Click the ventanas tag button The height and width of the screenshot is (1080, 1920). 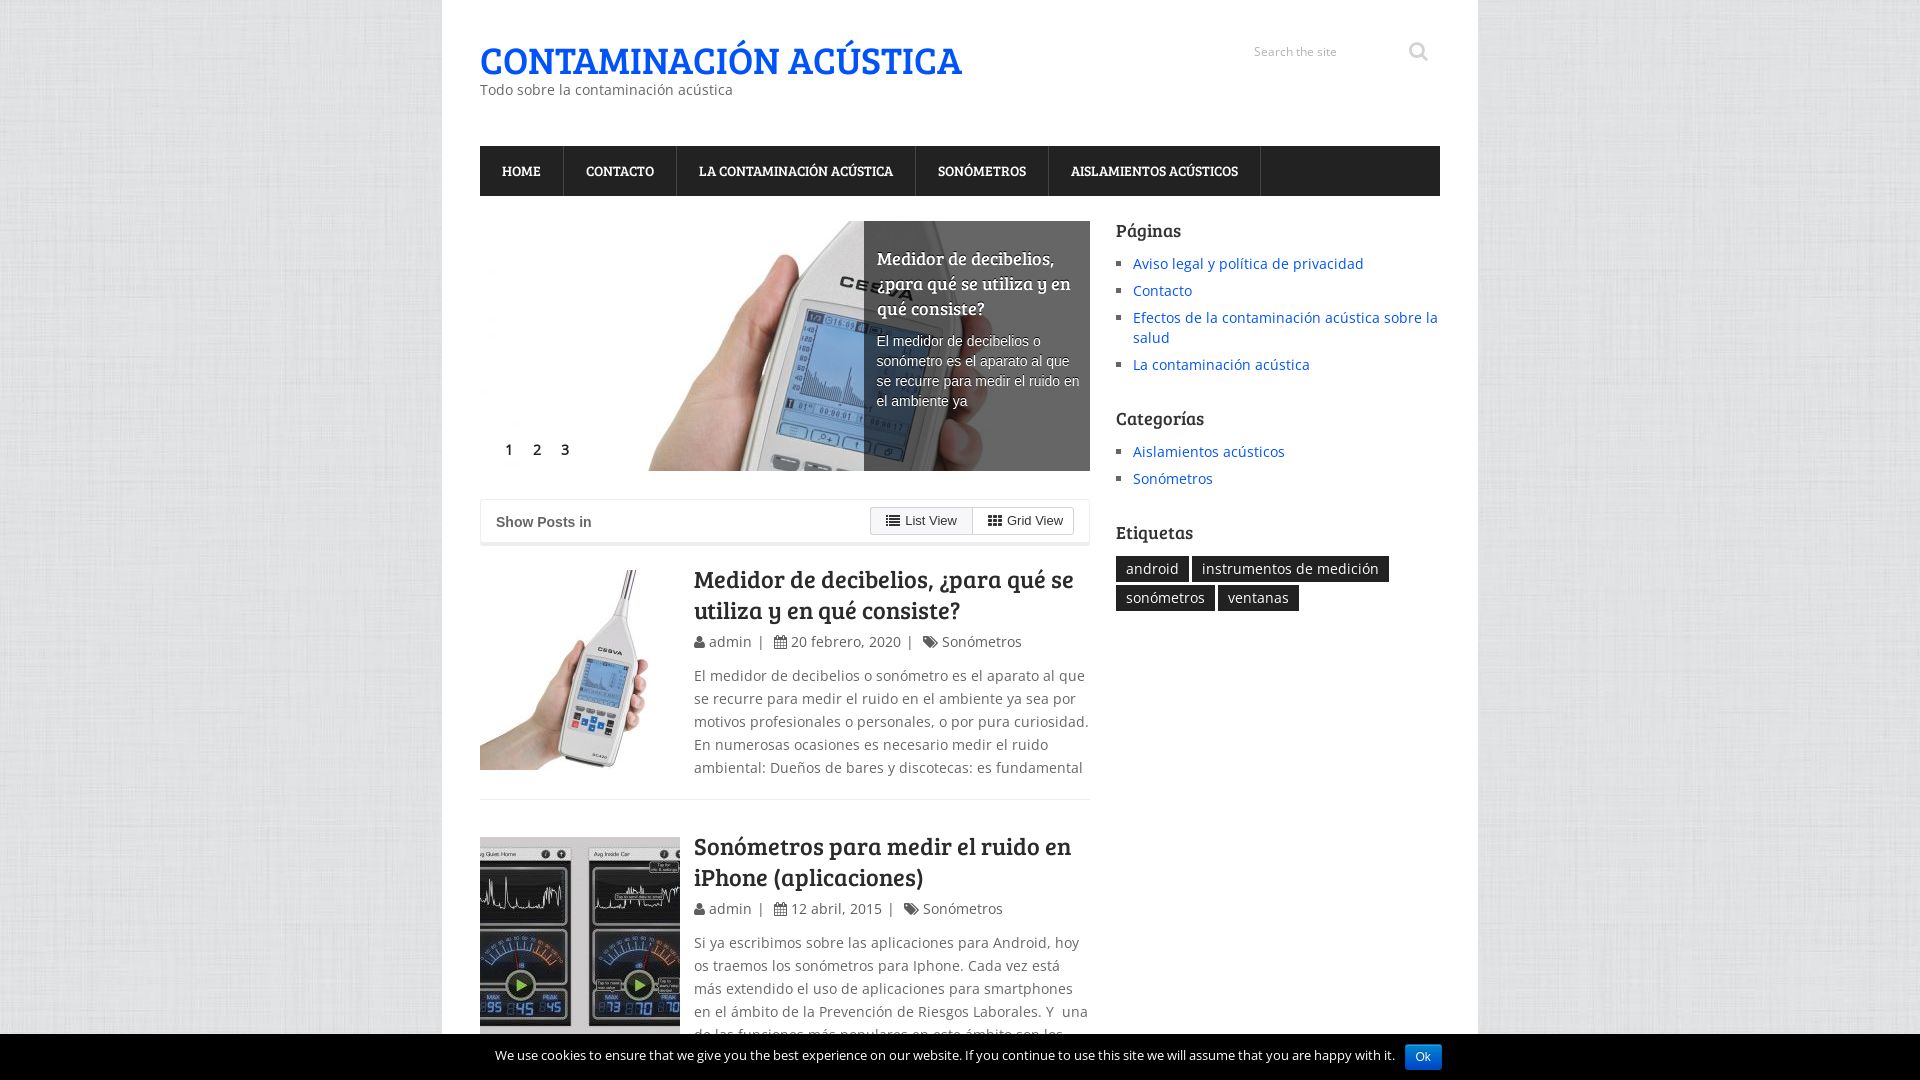coord(1258,599)
